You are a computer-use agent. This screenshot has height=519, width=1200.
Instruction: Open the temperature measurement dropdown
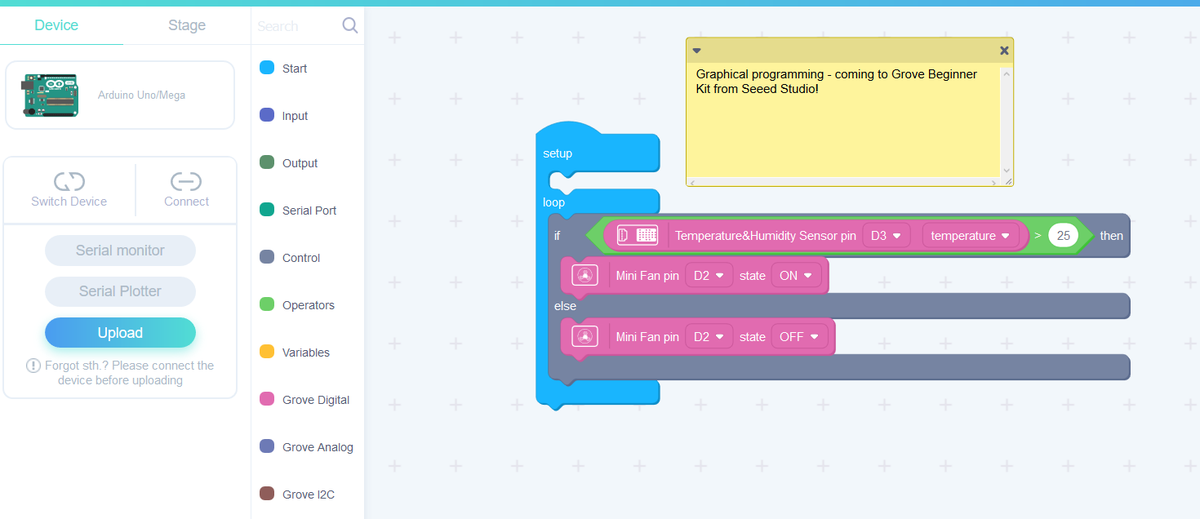coord(969,236)
